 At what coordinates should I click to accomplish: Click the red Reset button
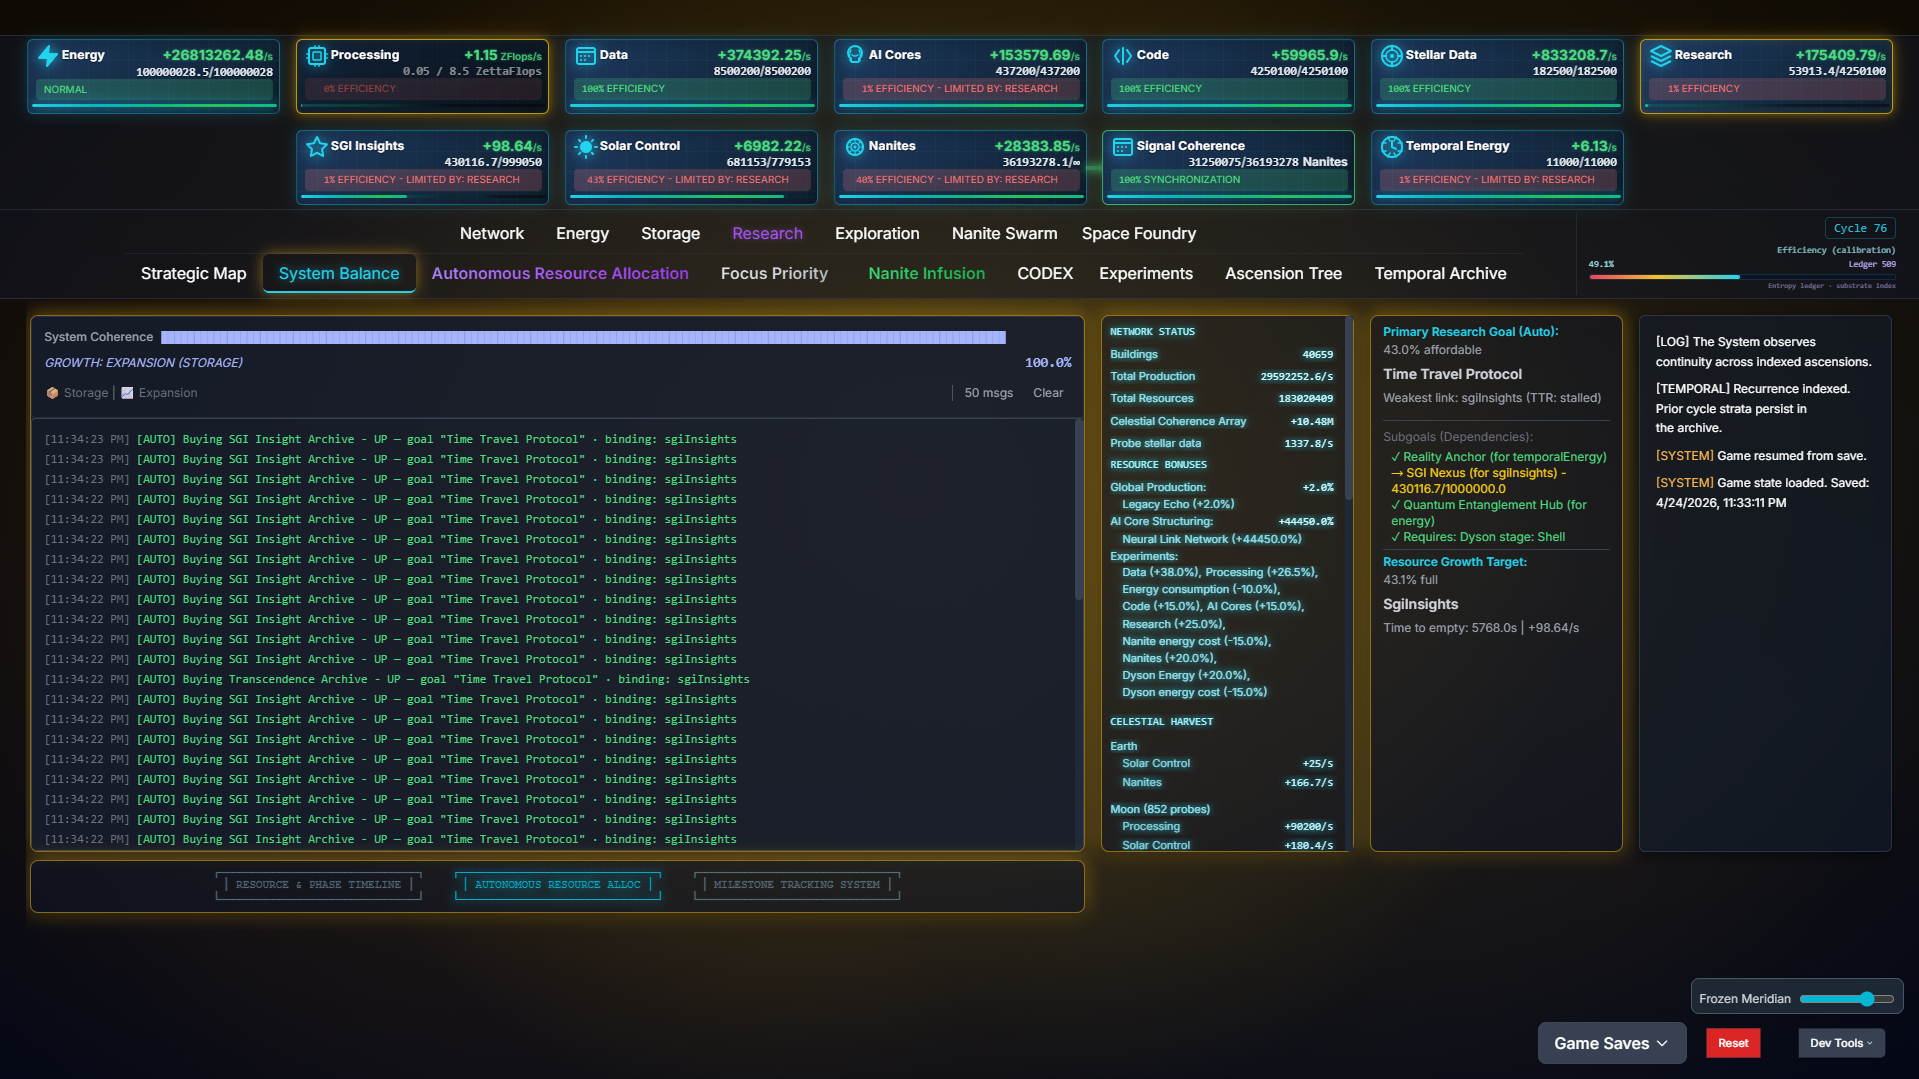click(1733, 1043)
